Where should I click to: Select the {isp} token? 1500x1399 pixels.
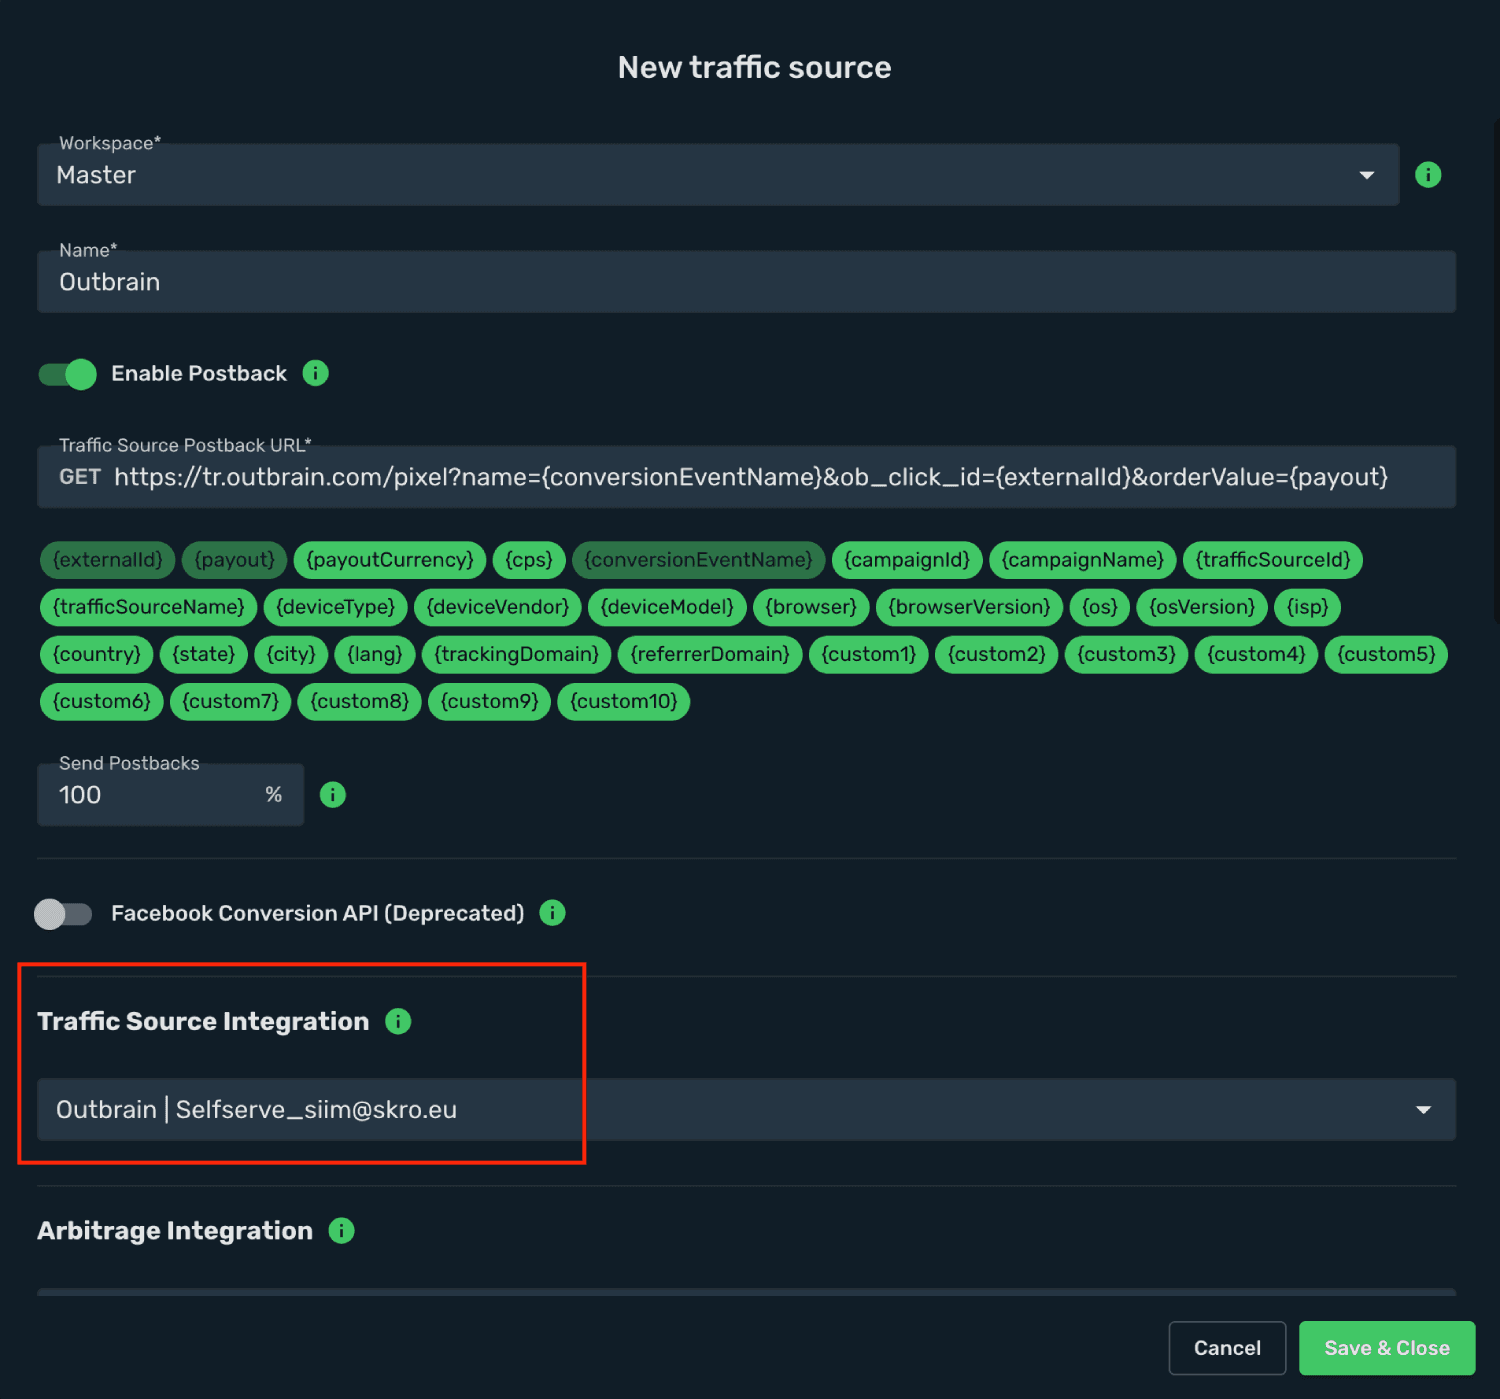point(1308,607)
